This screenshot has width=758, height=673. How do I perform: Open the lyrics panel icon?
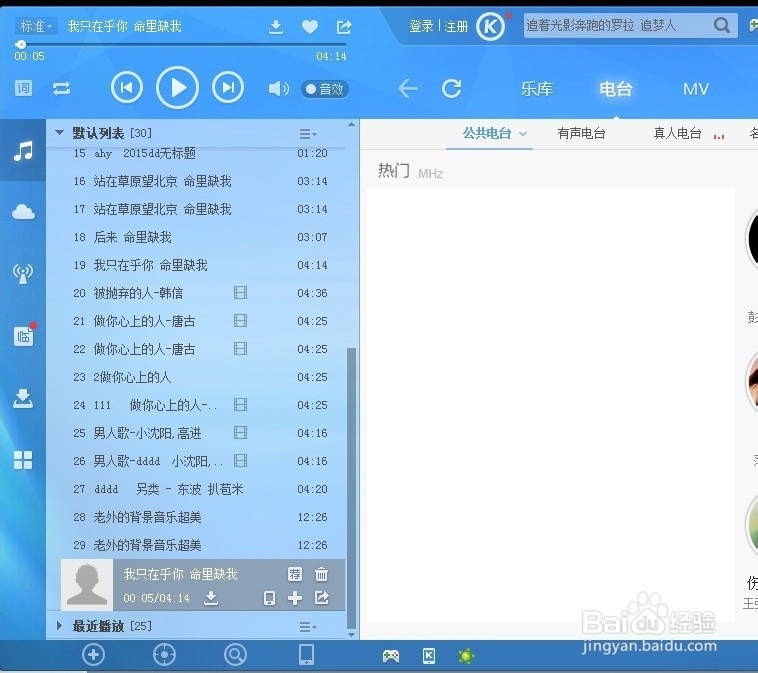[23, 88]
